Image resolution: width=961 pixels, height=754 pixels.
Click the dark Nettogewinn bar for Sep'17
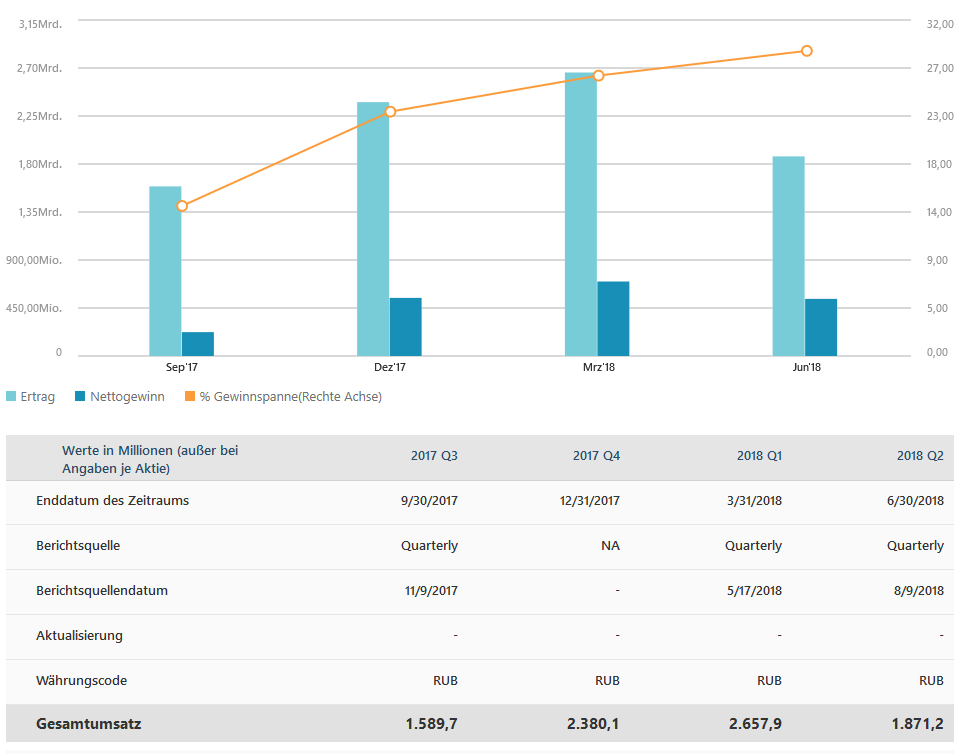pos(198,343)
